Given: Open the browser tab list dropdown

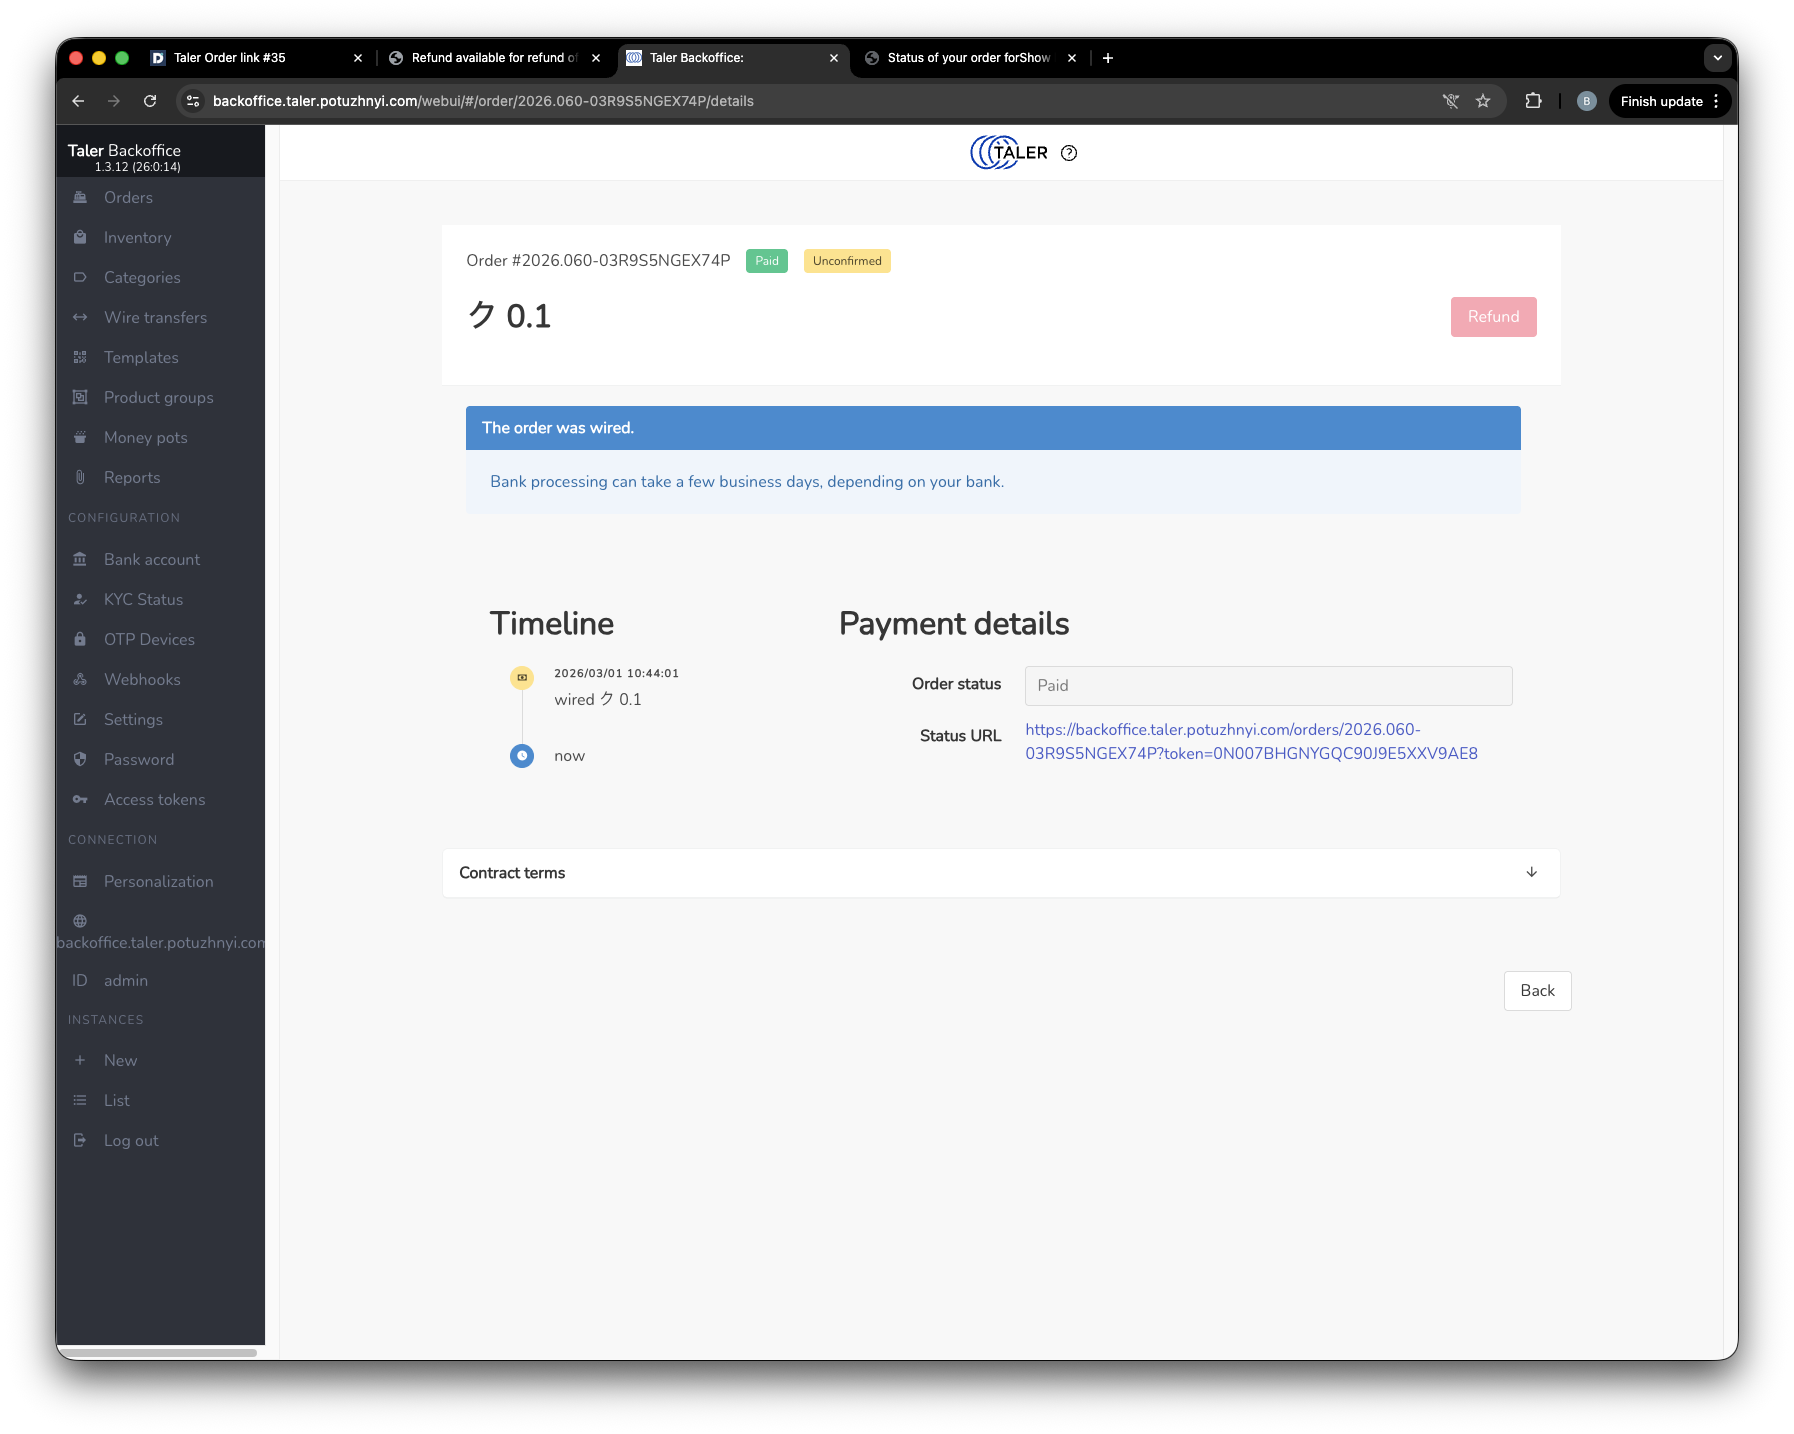Looking at the screenshot, I should [x=1717, y=58].
